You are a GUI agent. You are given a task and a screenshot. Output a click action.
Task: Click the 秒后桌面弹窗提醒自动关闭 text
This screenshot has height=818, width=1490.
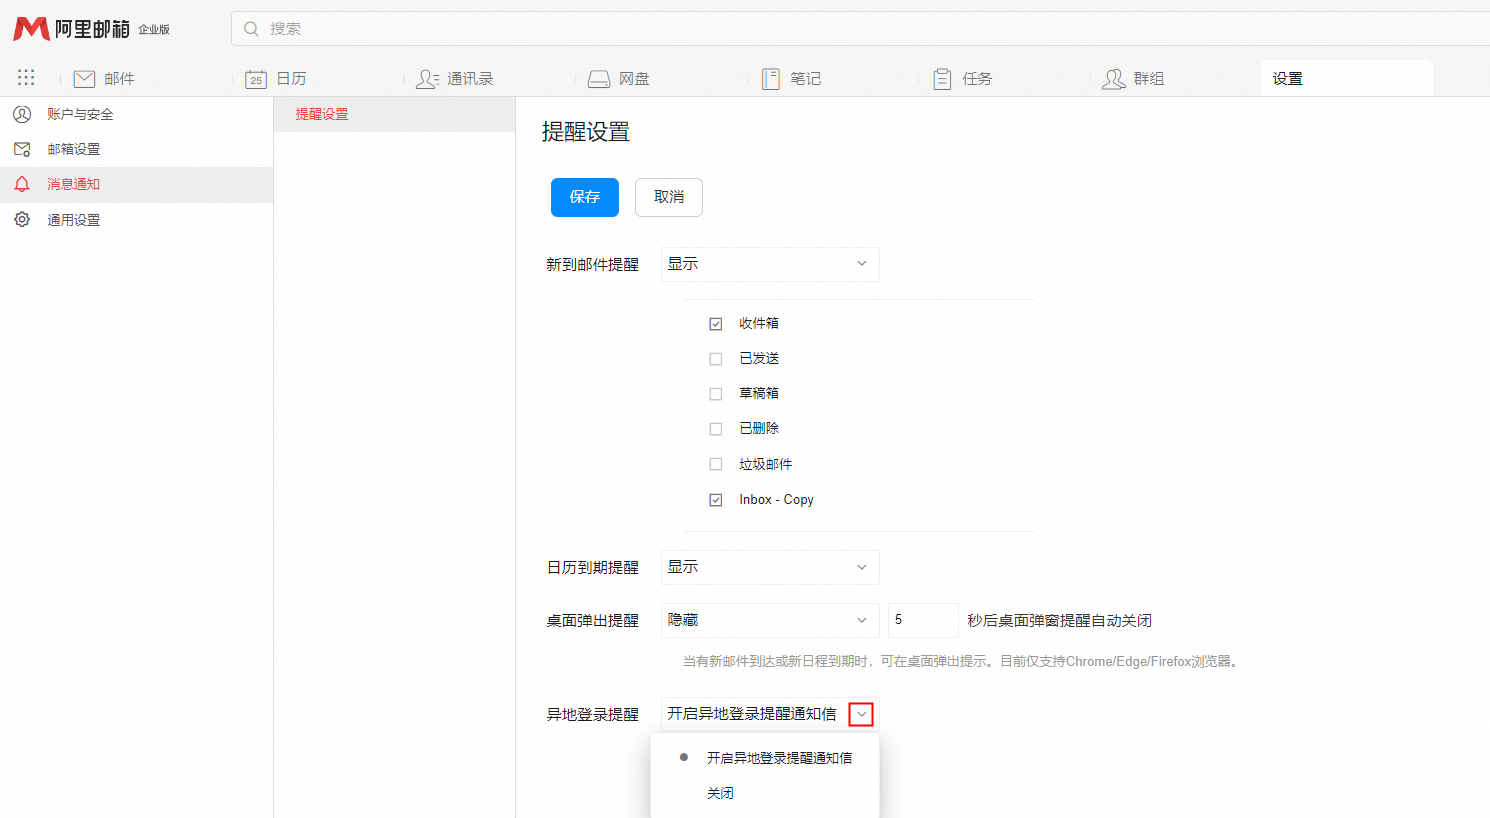pos(1059,621)
